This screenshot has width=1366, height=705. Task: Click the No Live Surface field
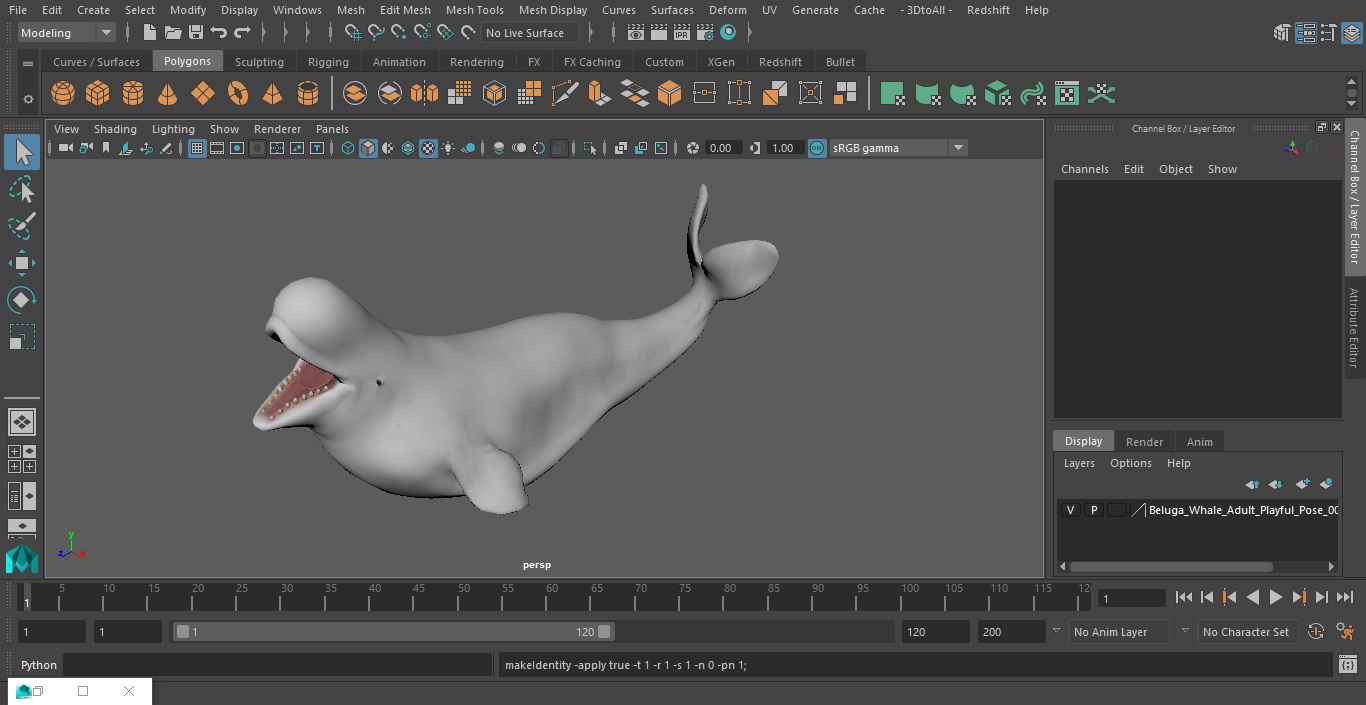[530, 33]
